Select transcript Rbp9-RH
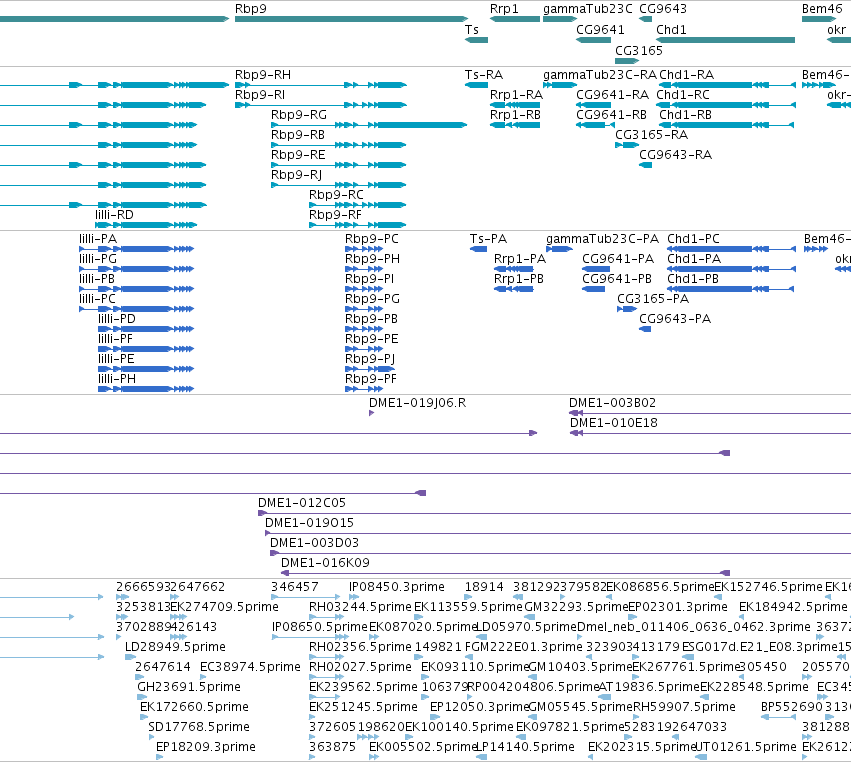 (321, 85)
